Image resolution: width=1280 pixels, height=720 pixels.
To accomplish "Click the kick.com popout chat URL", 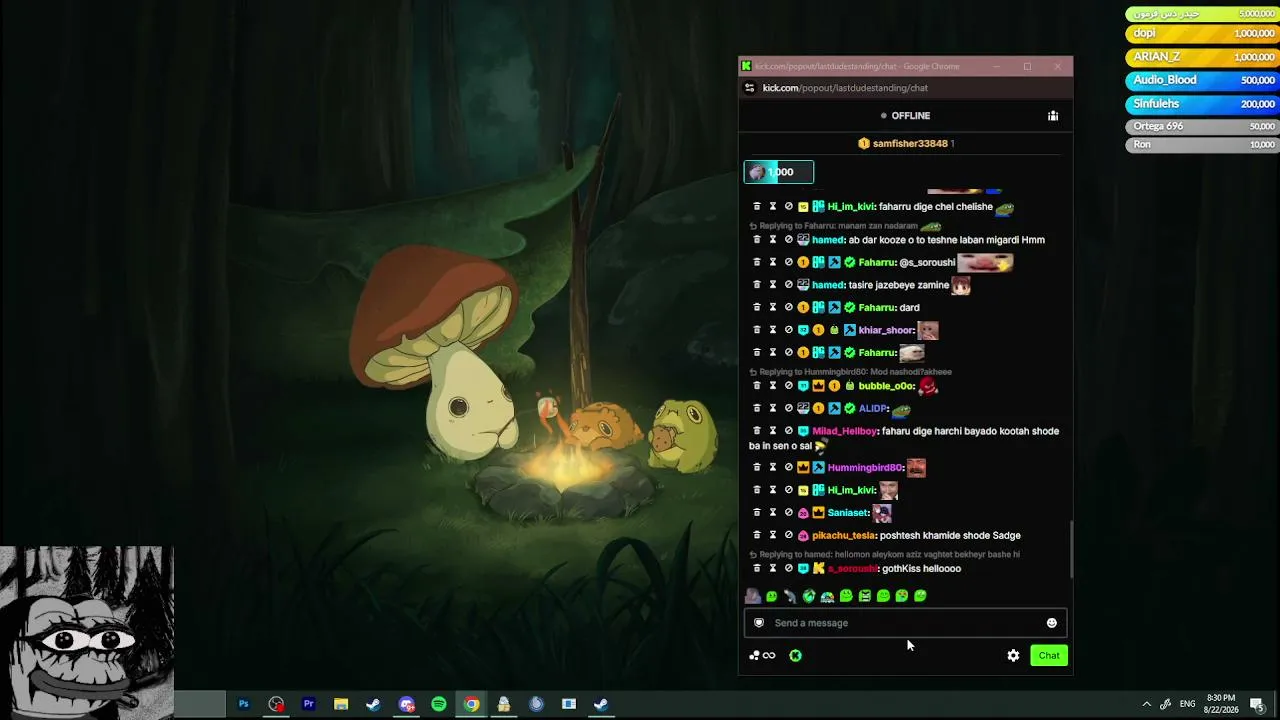I will [846, 88].
